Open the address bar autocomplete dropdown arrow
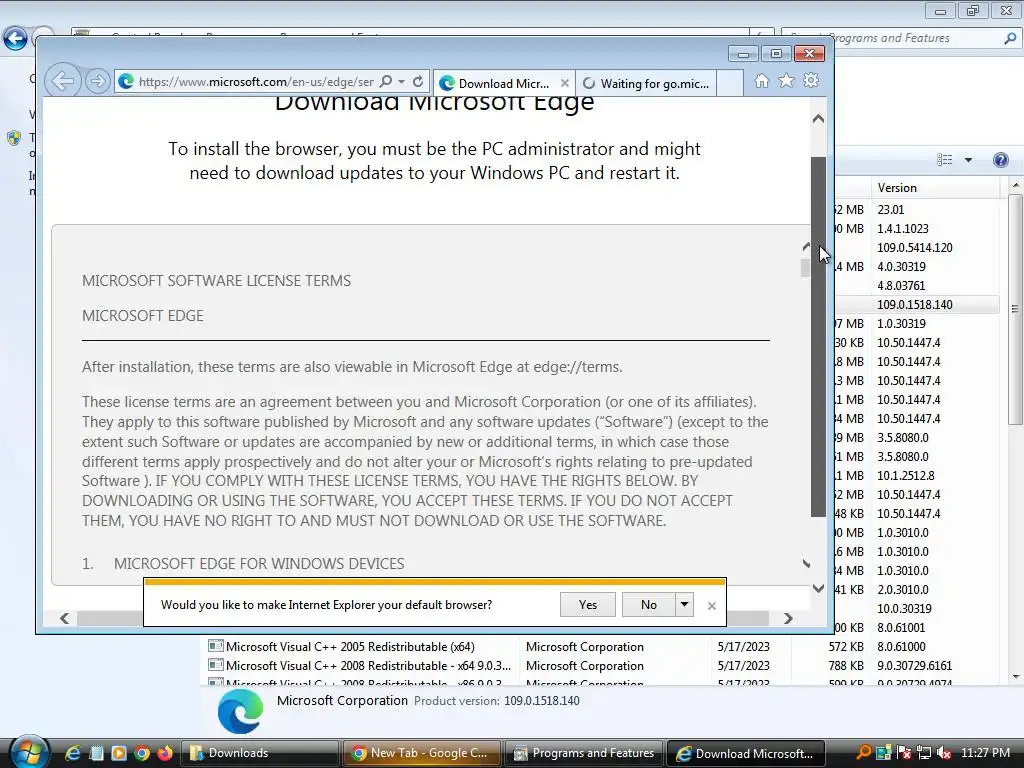 click(x=402, y=82)
